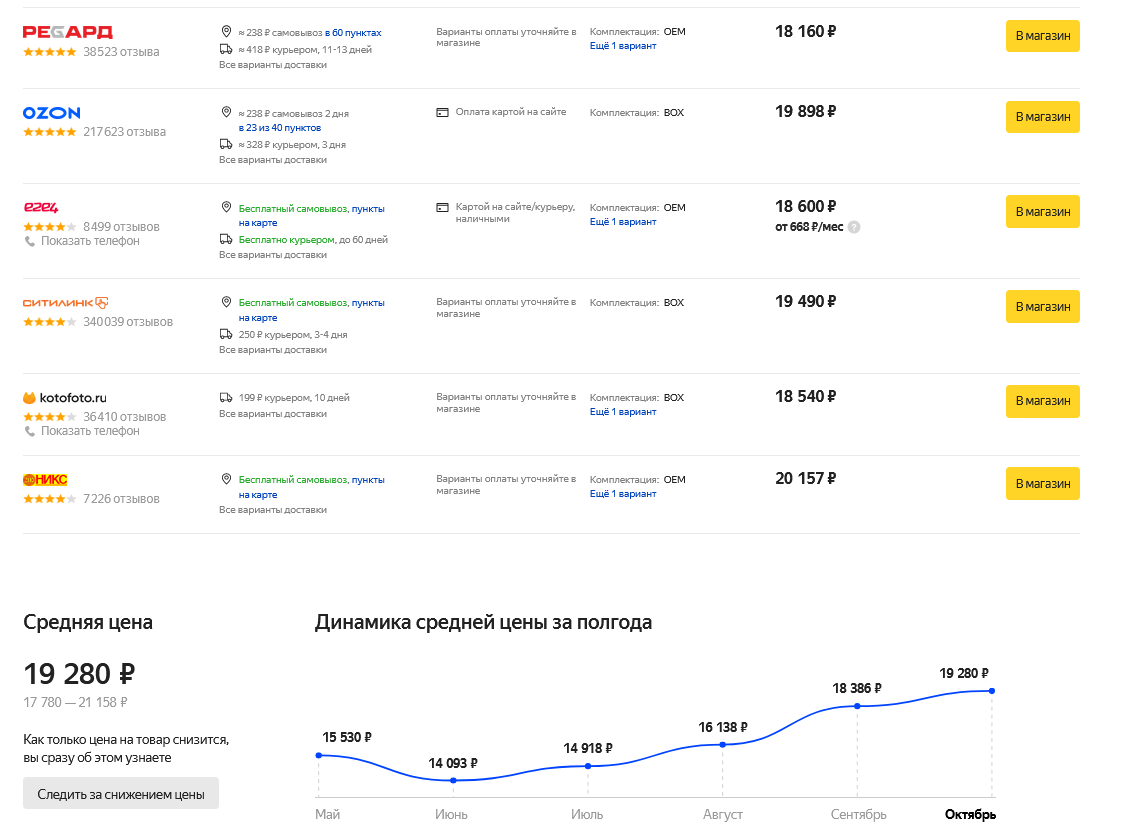Open 'Все варианты доставки' in Ситилинк row
The width and height of the screenshot is (1125, 829).
click(273, 350)
